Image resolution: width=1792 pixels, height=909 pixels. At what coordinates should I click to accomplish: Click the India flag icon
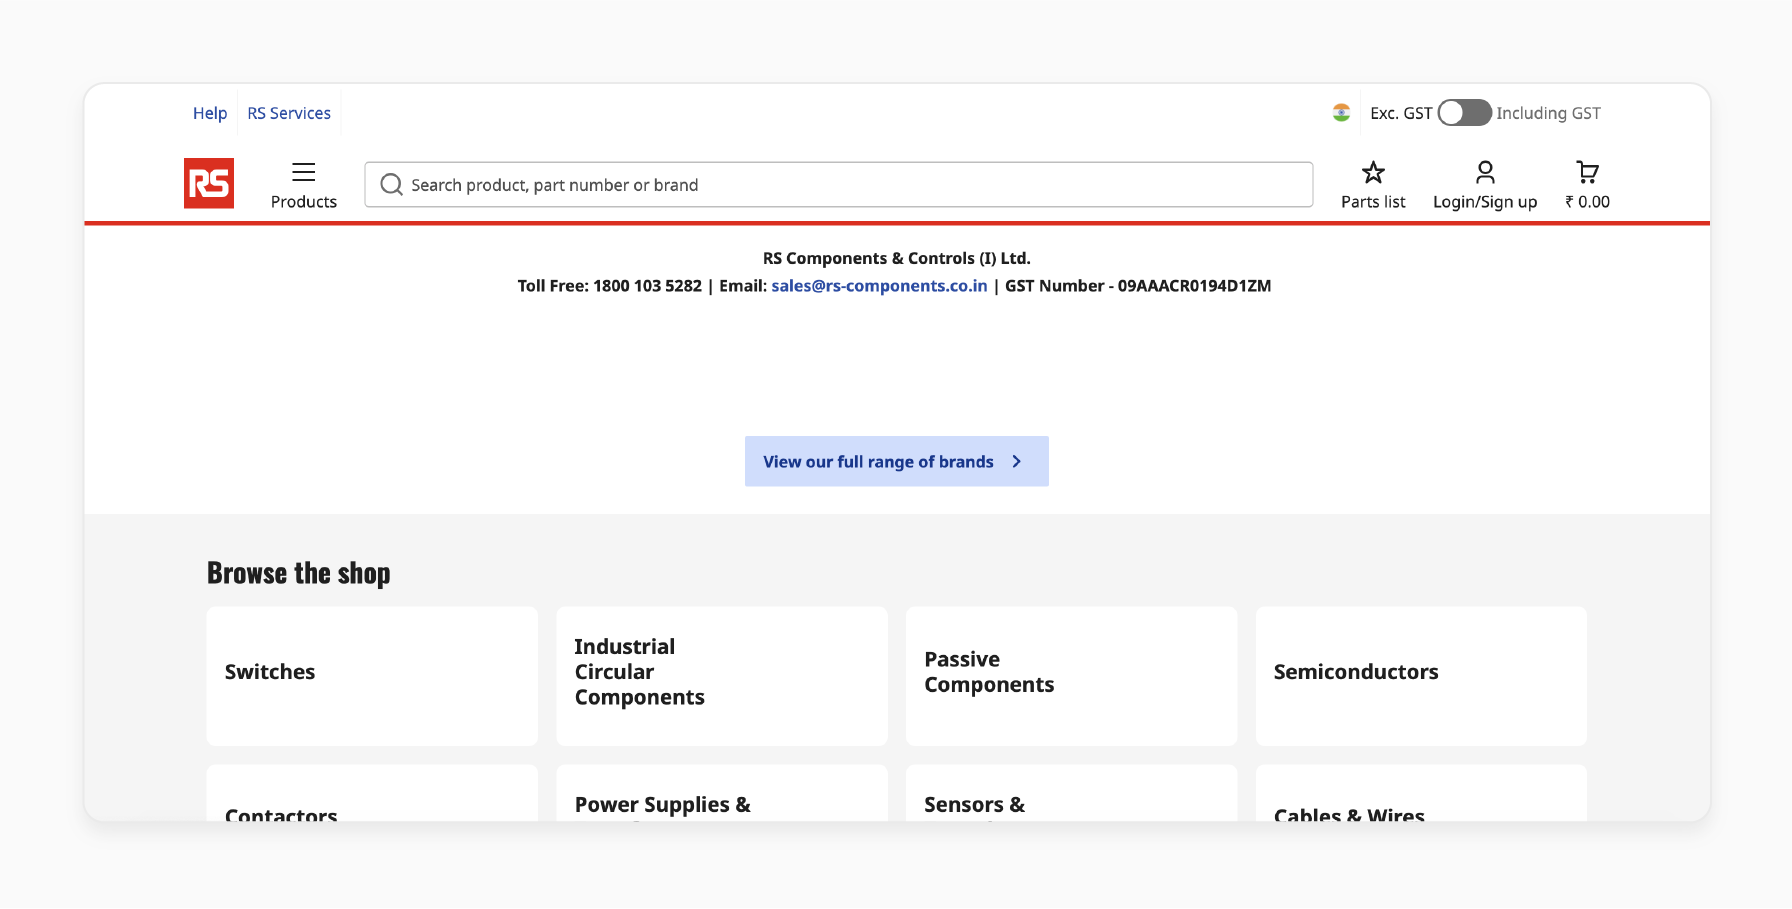point(1342,113)
